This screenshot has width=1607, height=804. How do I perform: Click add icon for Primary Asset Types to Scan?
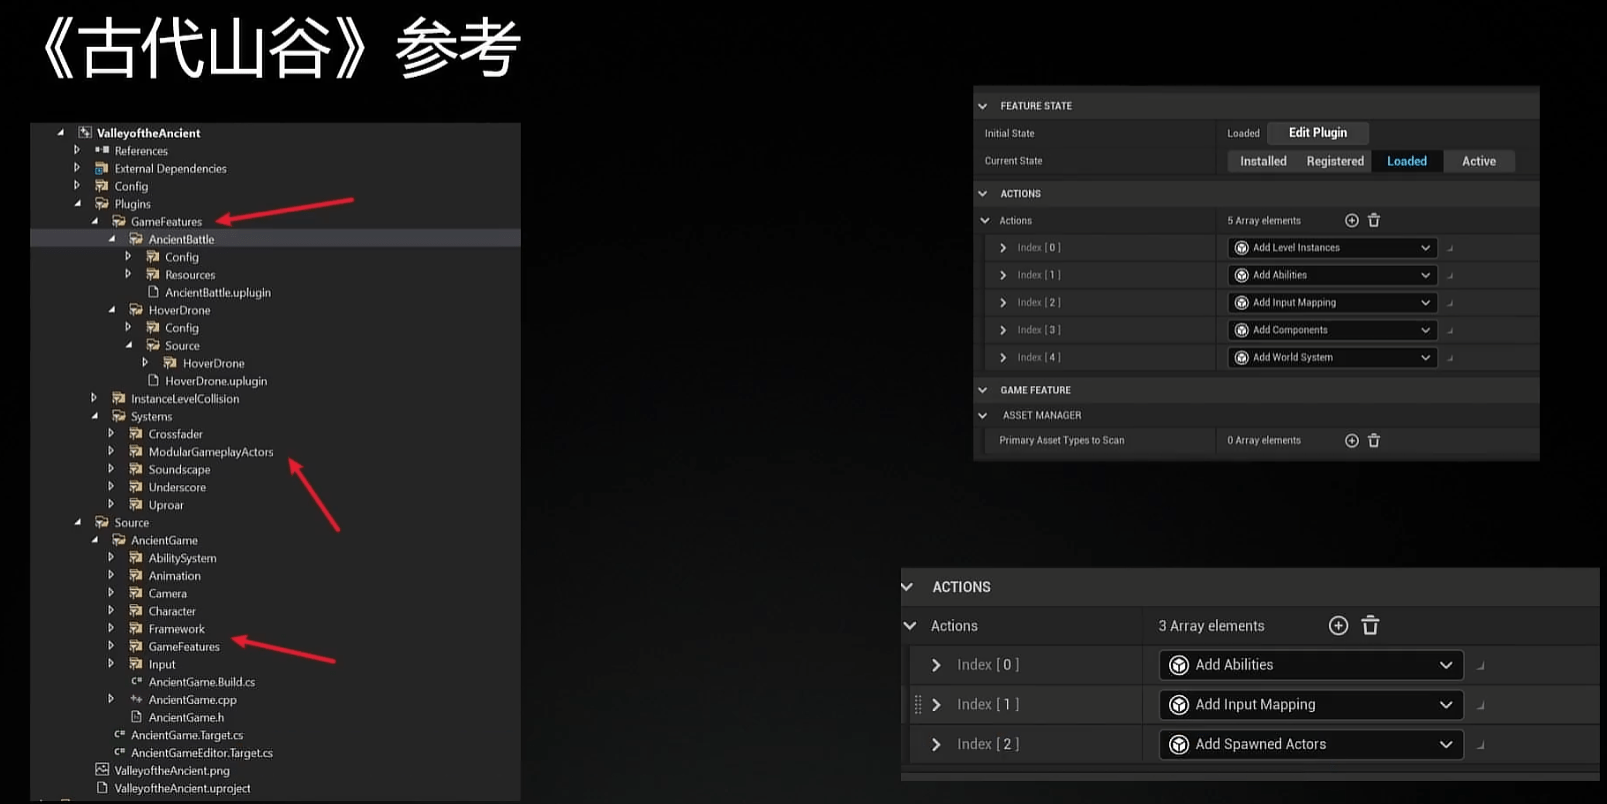1351,441
